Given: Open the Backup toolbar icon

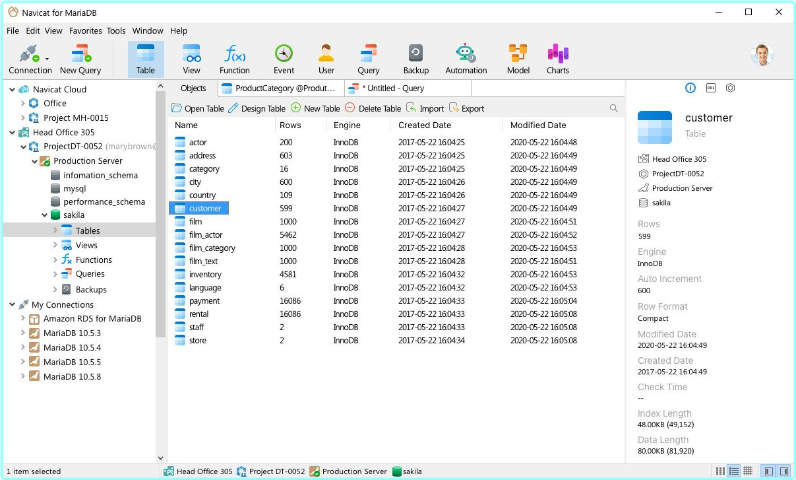Looking at the screenshot, I should (415, 57).
